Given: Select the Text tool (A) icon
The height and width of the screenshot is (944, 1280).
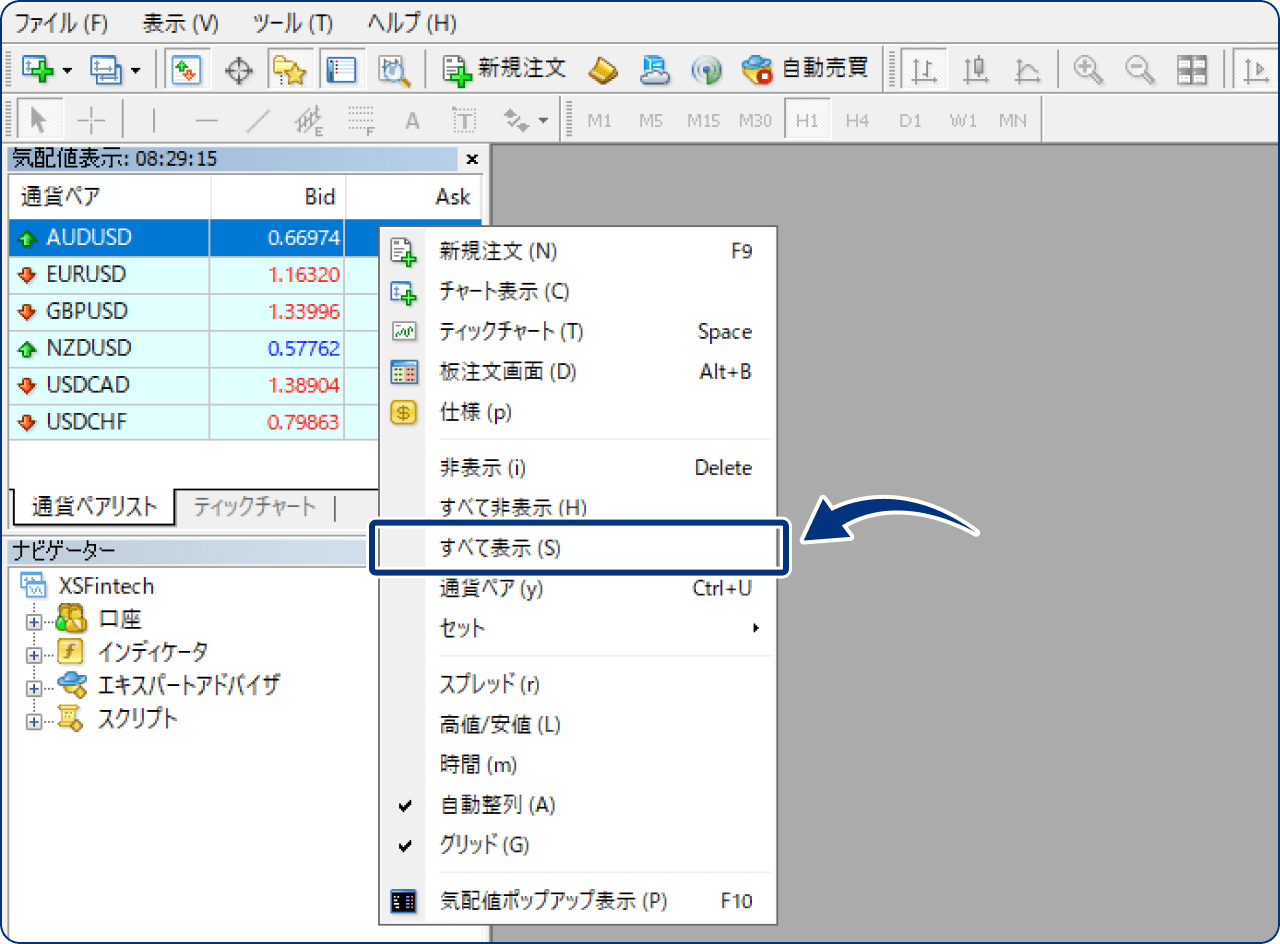Looking at the screenshot, I should coord(412,119).
